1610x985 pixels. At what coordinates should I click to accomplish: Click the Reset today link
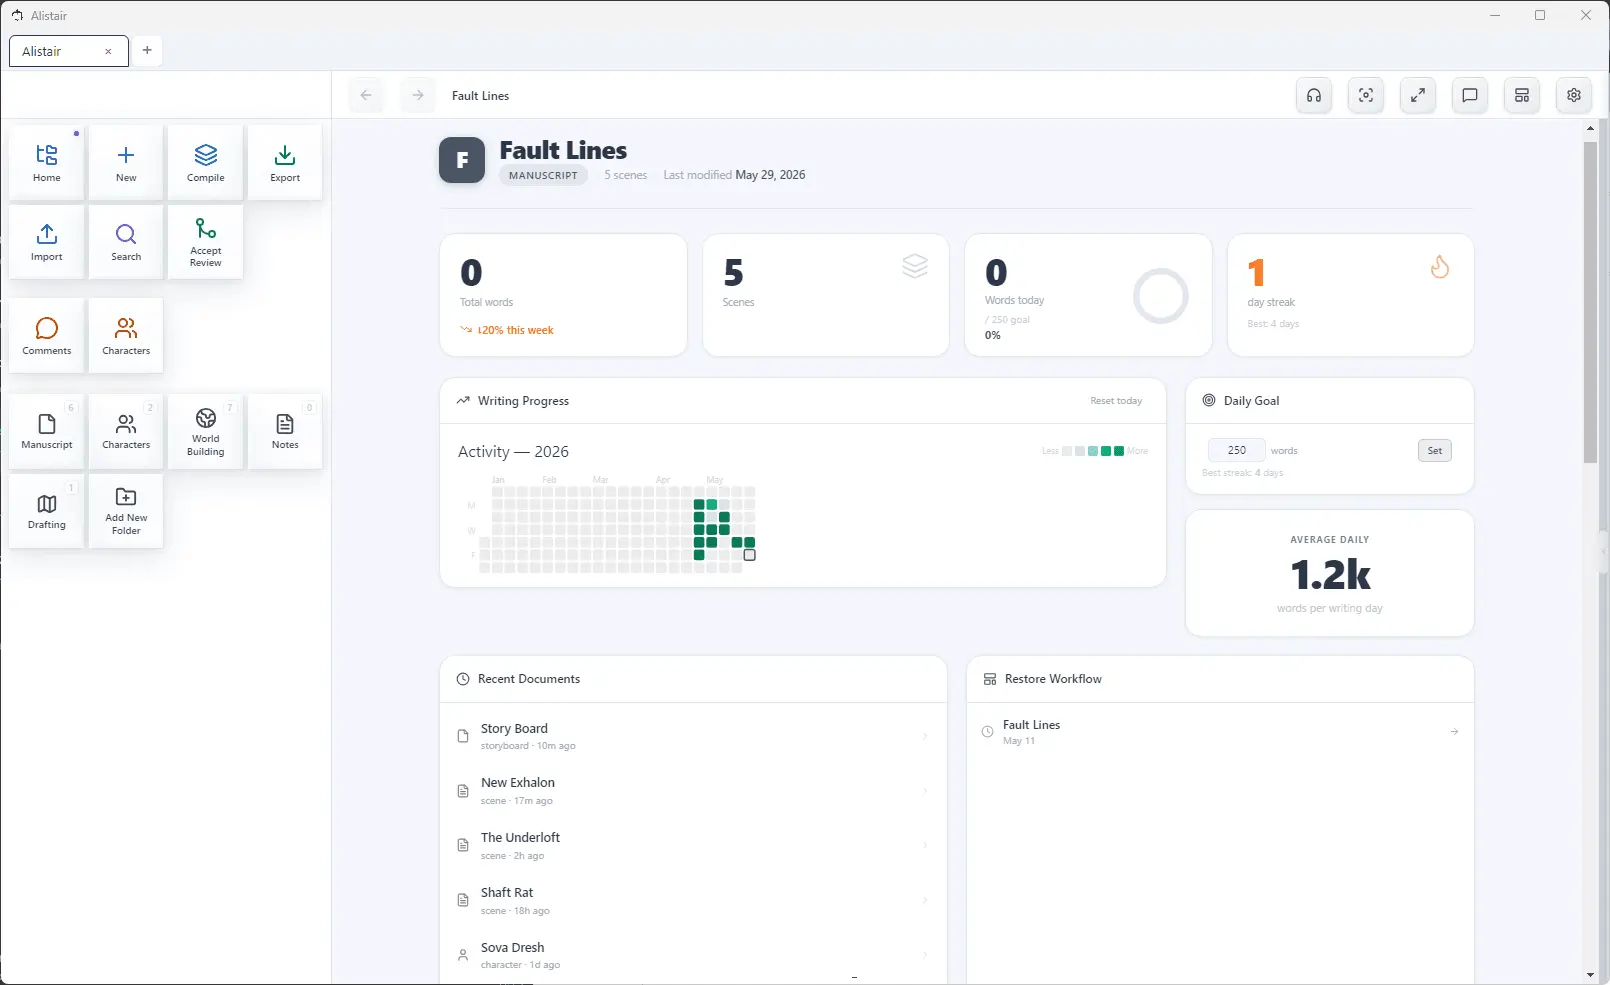[1116, 401]
